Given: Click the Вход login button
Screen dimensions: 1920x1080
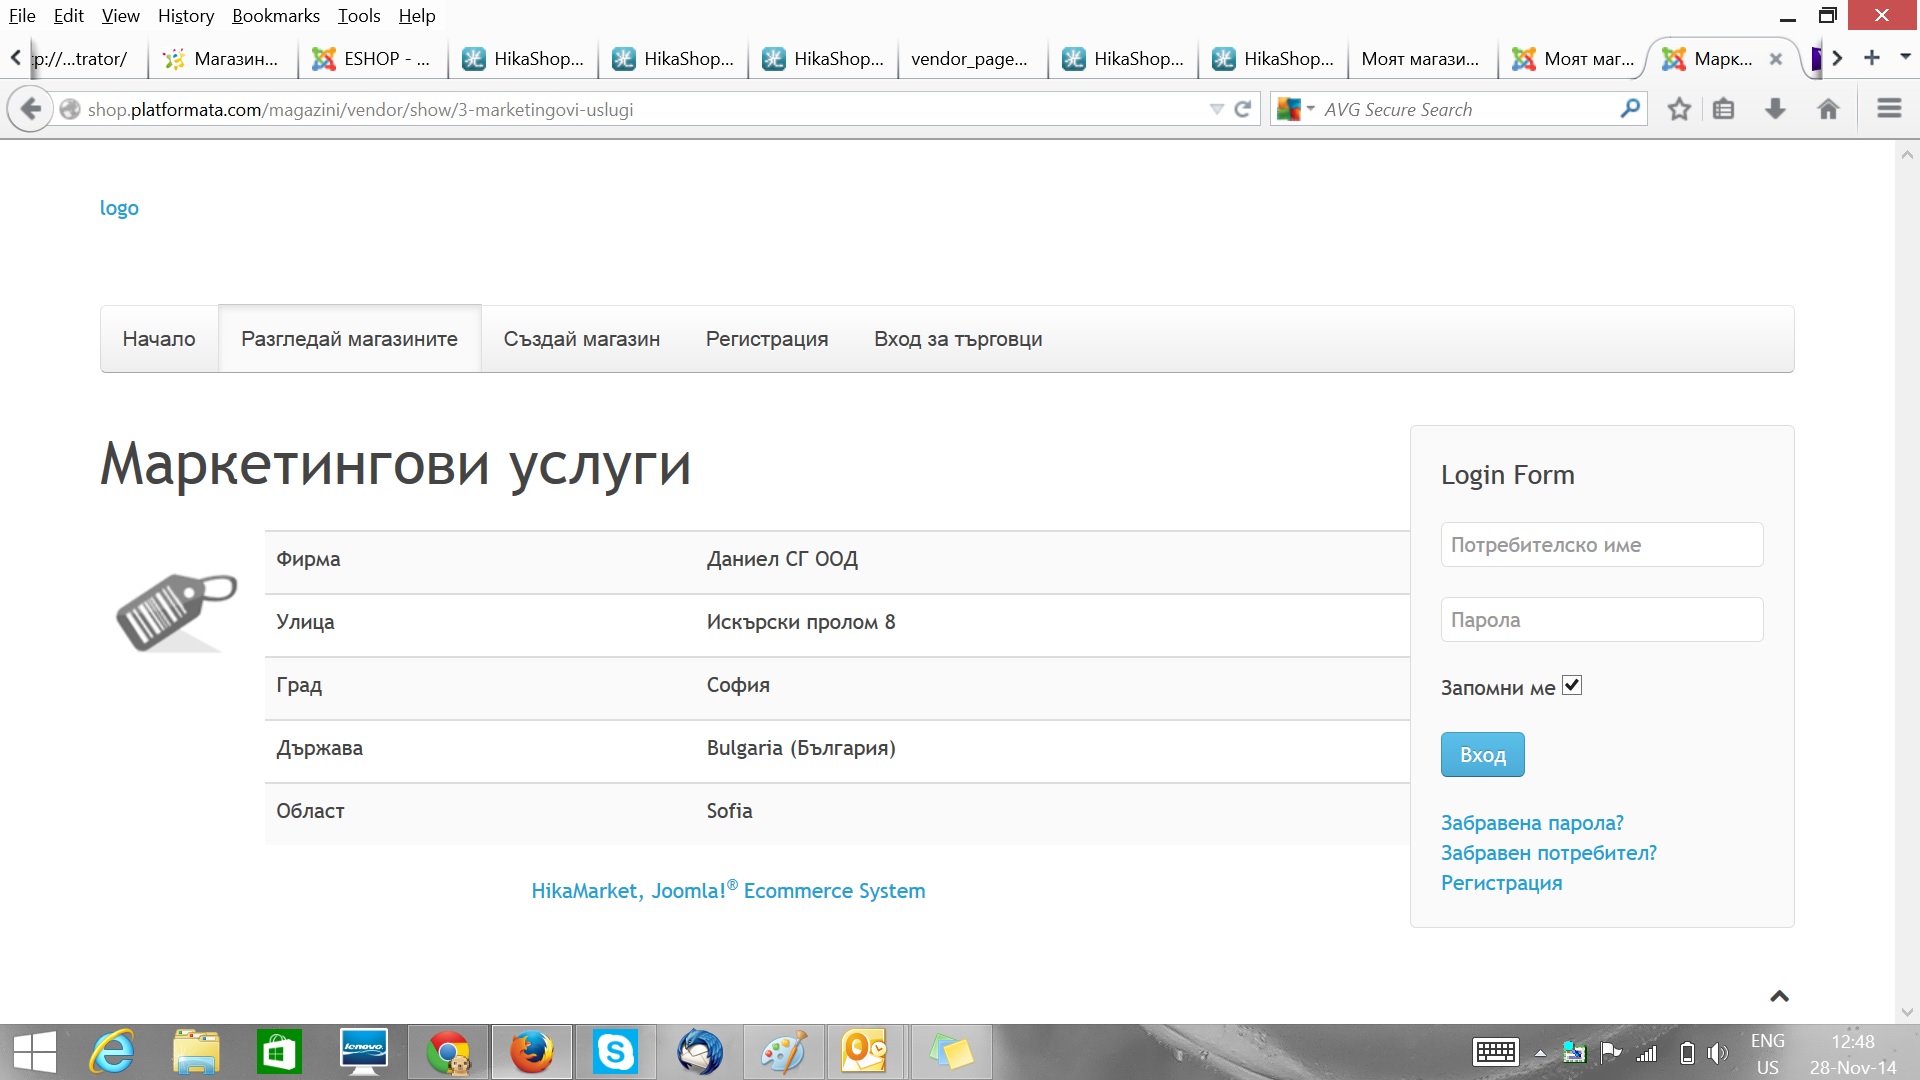Looking at the screenshot, I should click(1482, 755).
